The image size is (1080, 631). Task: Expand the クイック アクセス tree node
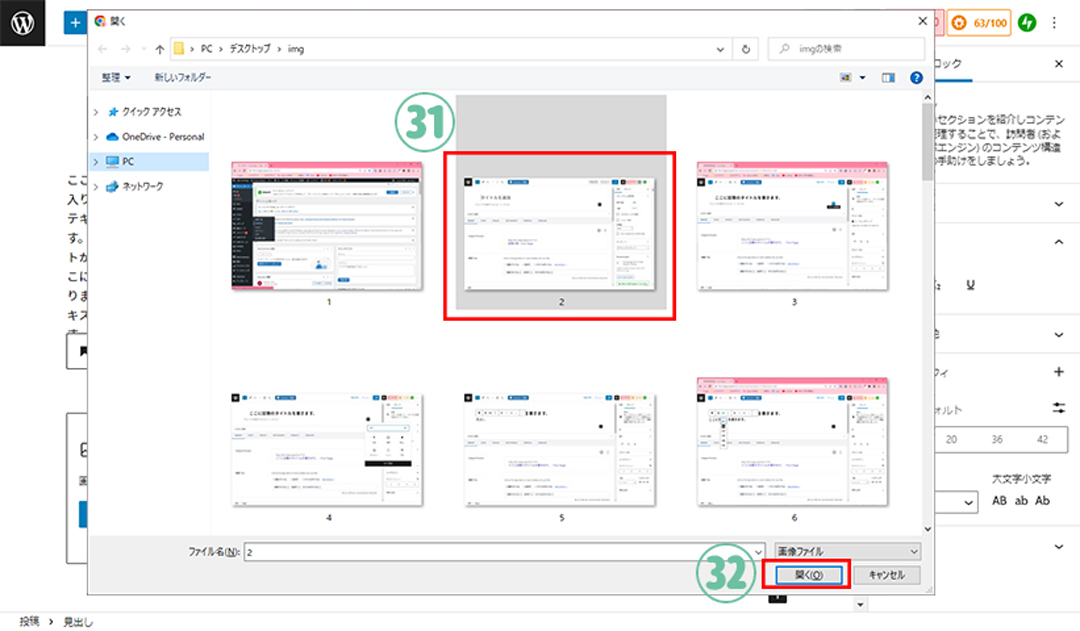[x=96, y=111]
